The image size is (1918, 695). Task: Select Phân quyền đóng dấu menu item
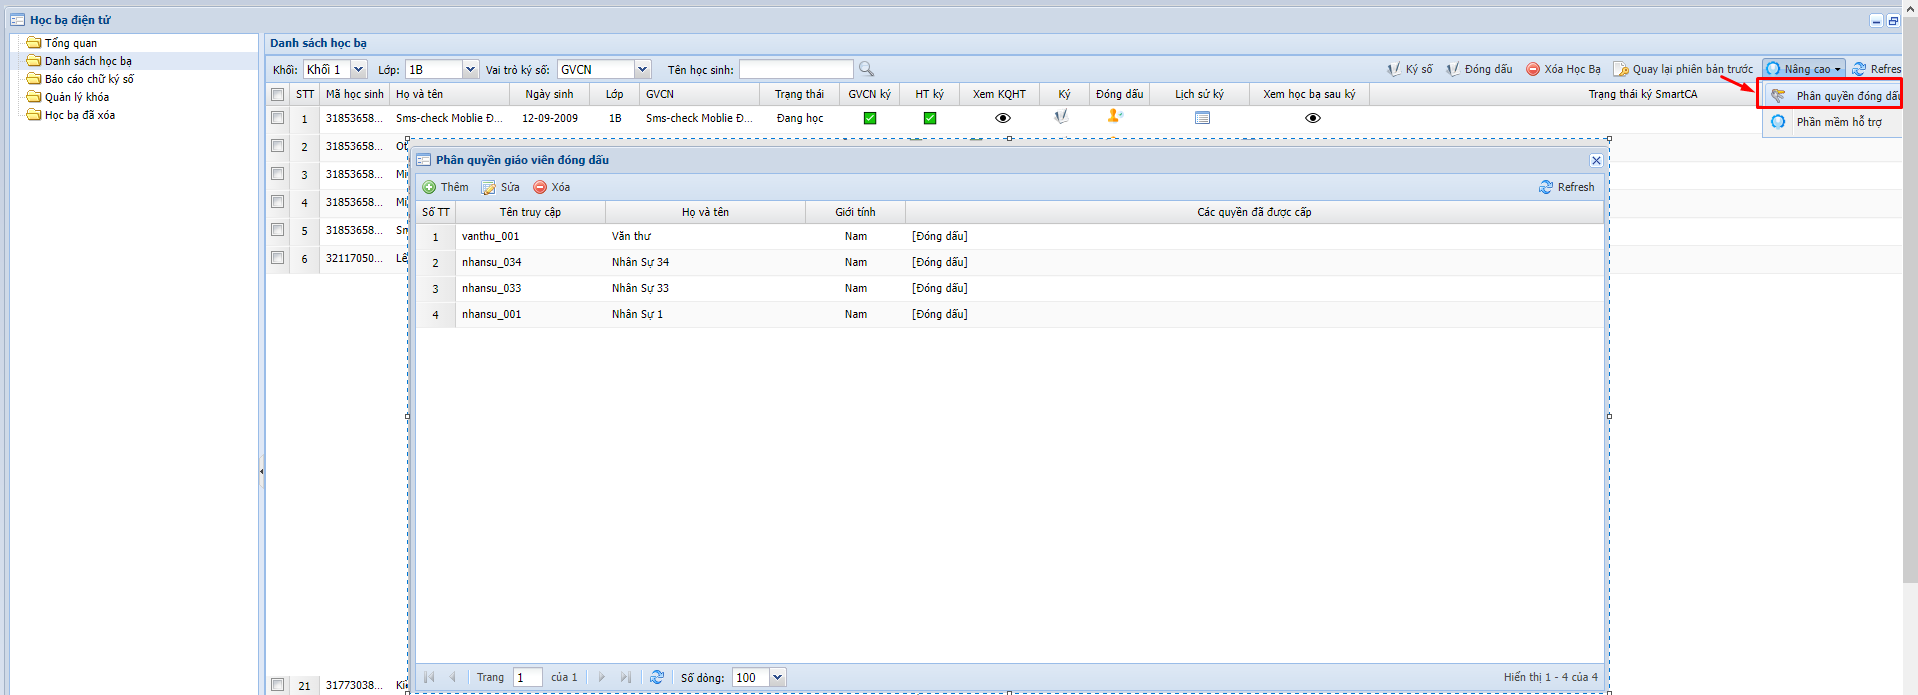point(1836,96)
